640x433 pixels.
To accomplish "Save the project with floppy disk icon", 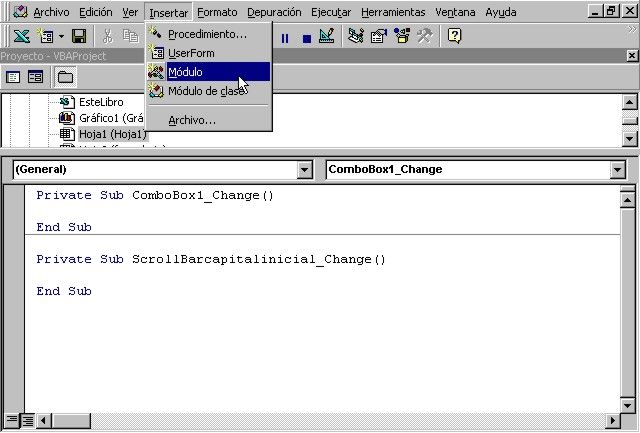I will [79, 36].
